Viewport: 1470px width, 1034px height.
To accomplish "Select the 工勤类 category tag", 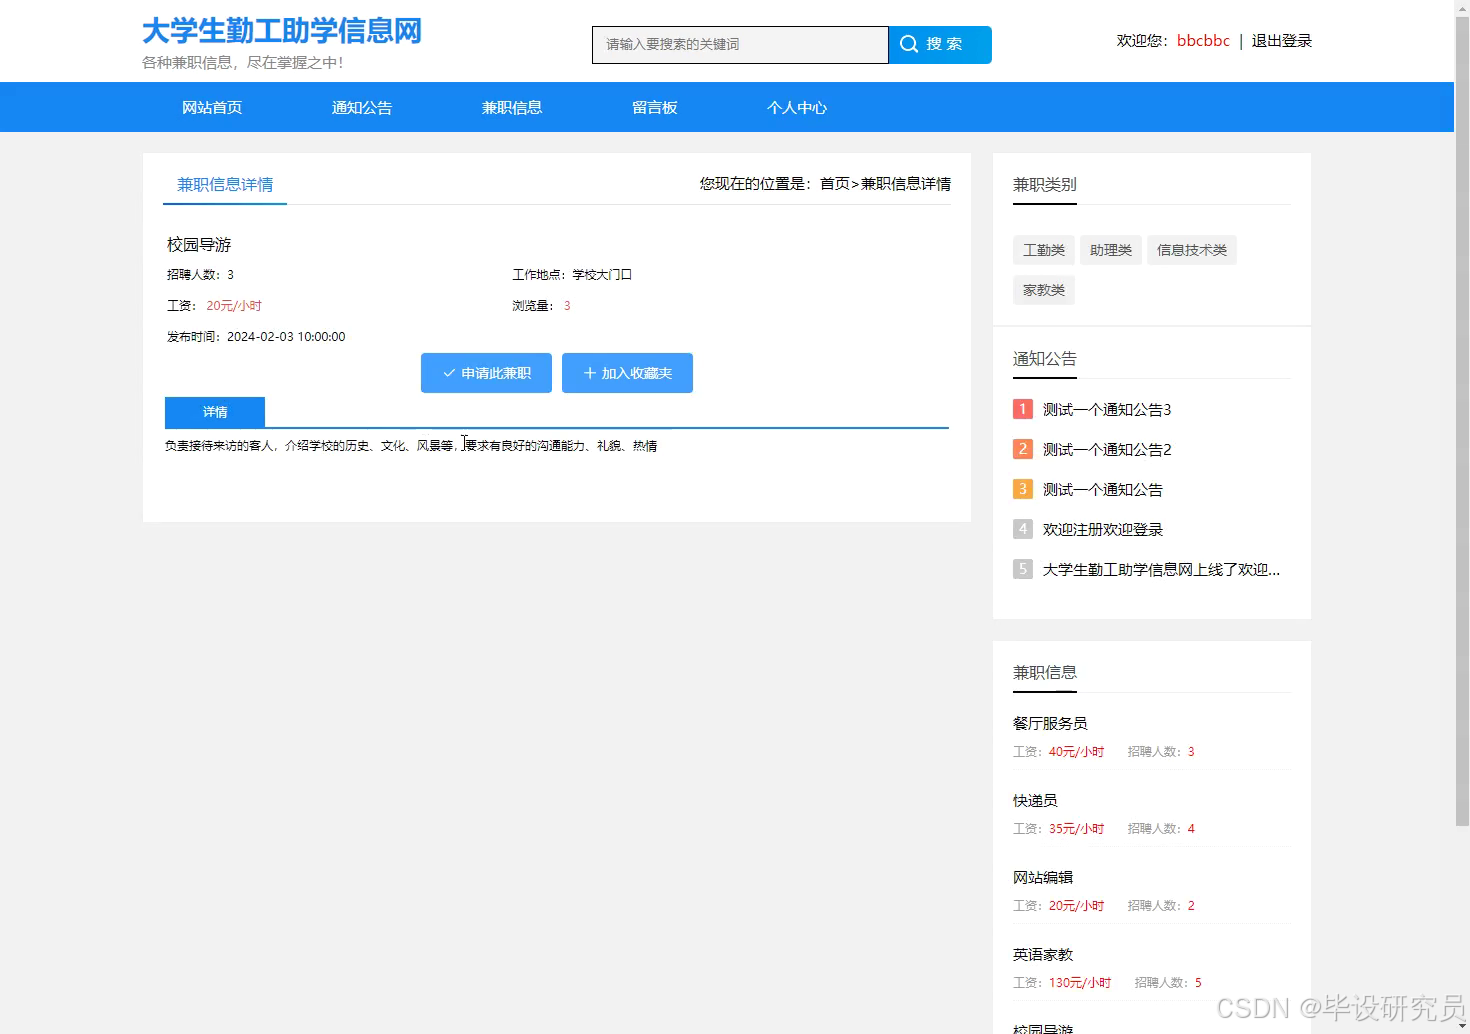I will click(x=1044, y=250).
